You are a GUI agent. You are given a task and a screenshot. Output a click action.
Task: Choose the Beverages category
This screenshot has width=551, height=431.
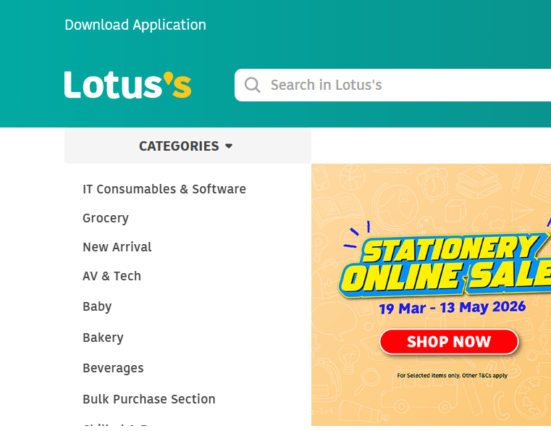[x=113, y=368]
